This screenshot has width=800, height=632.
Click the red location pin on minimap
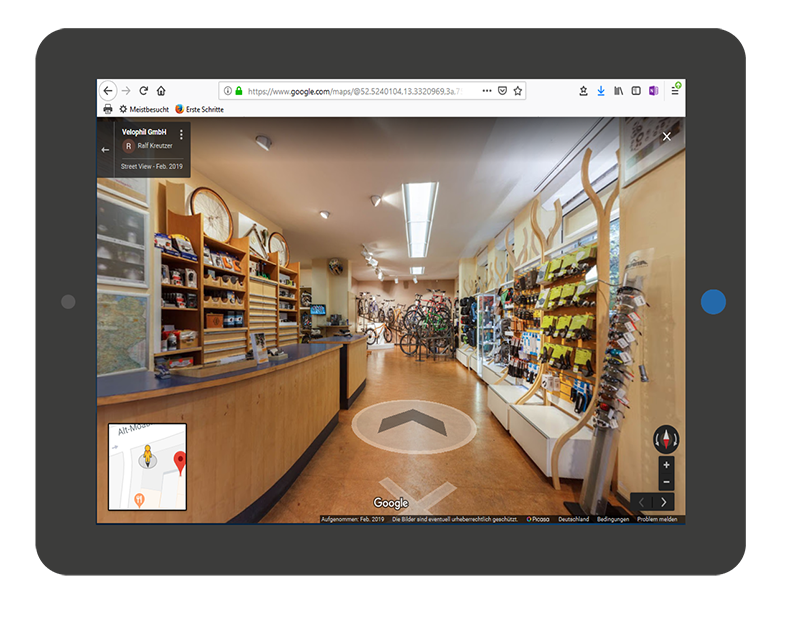point(180,463)
